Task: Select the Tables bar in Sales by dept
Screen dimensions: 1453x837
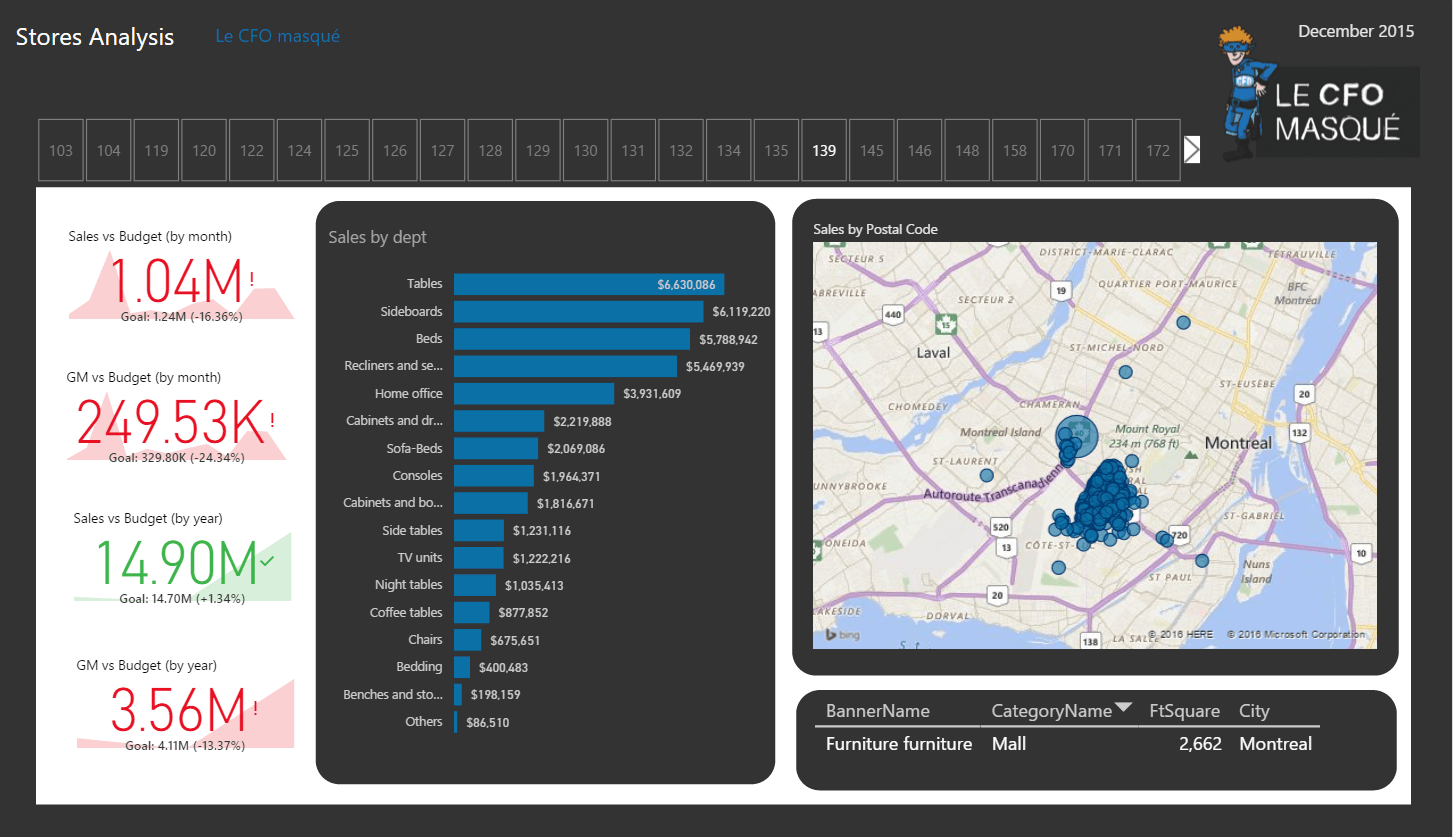Action: click(x=588, y=285)
